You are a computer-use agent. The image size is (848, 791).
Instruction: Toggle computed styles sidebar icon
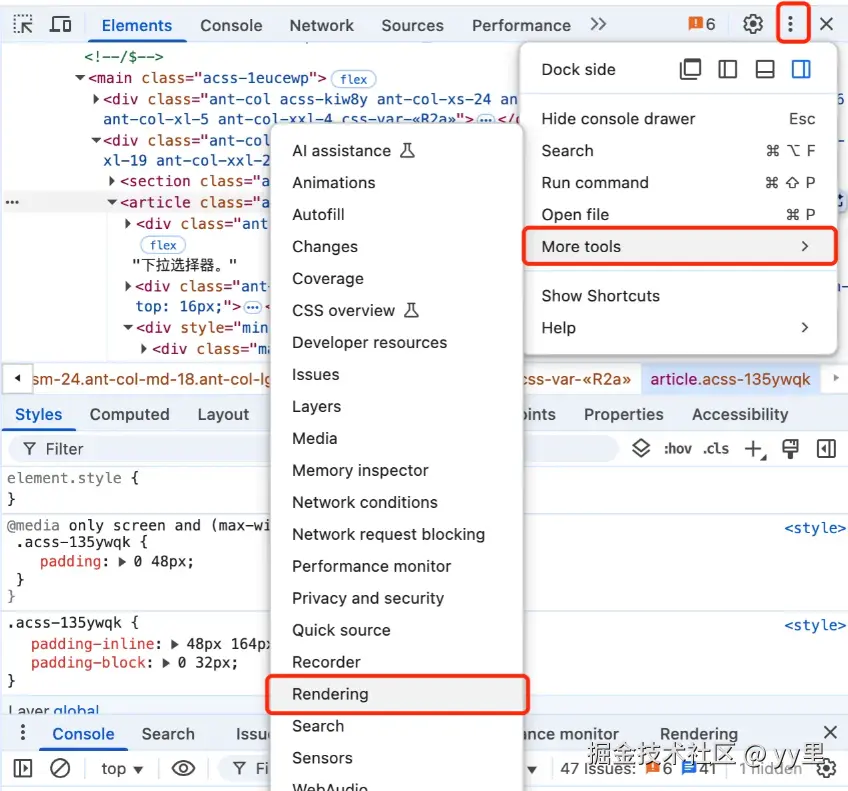826,449
